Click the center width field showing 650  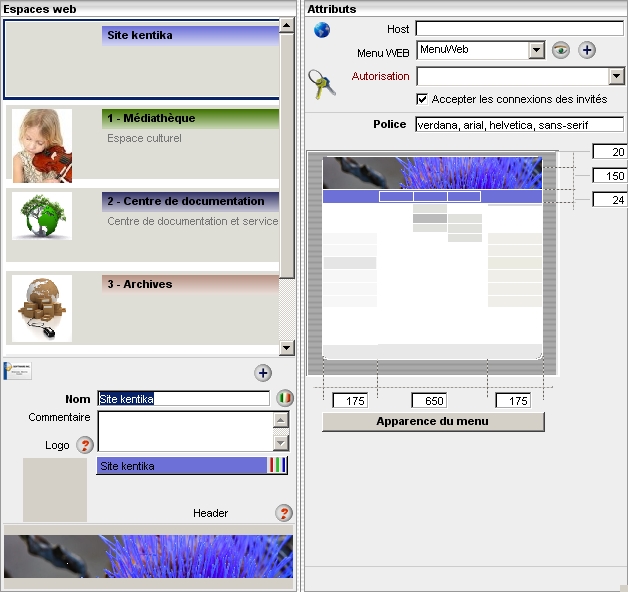point(429,401)
